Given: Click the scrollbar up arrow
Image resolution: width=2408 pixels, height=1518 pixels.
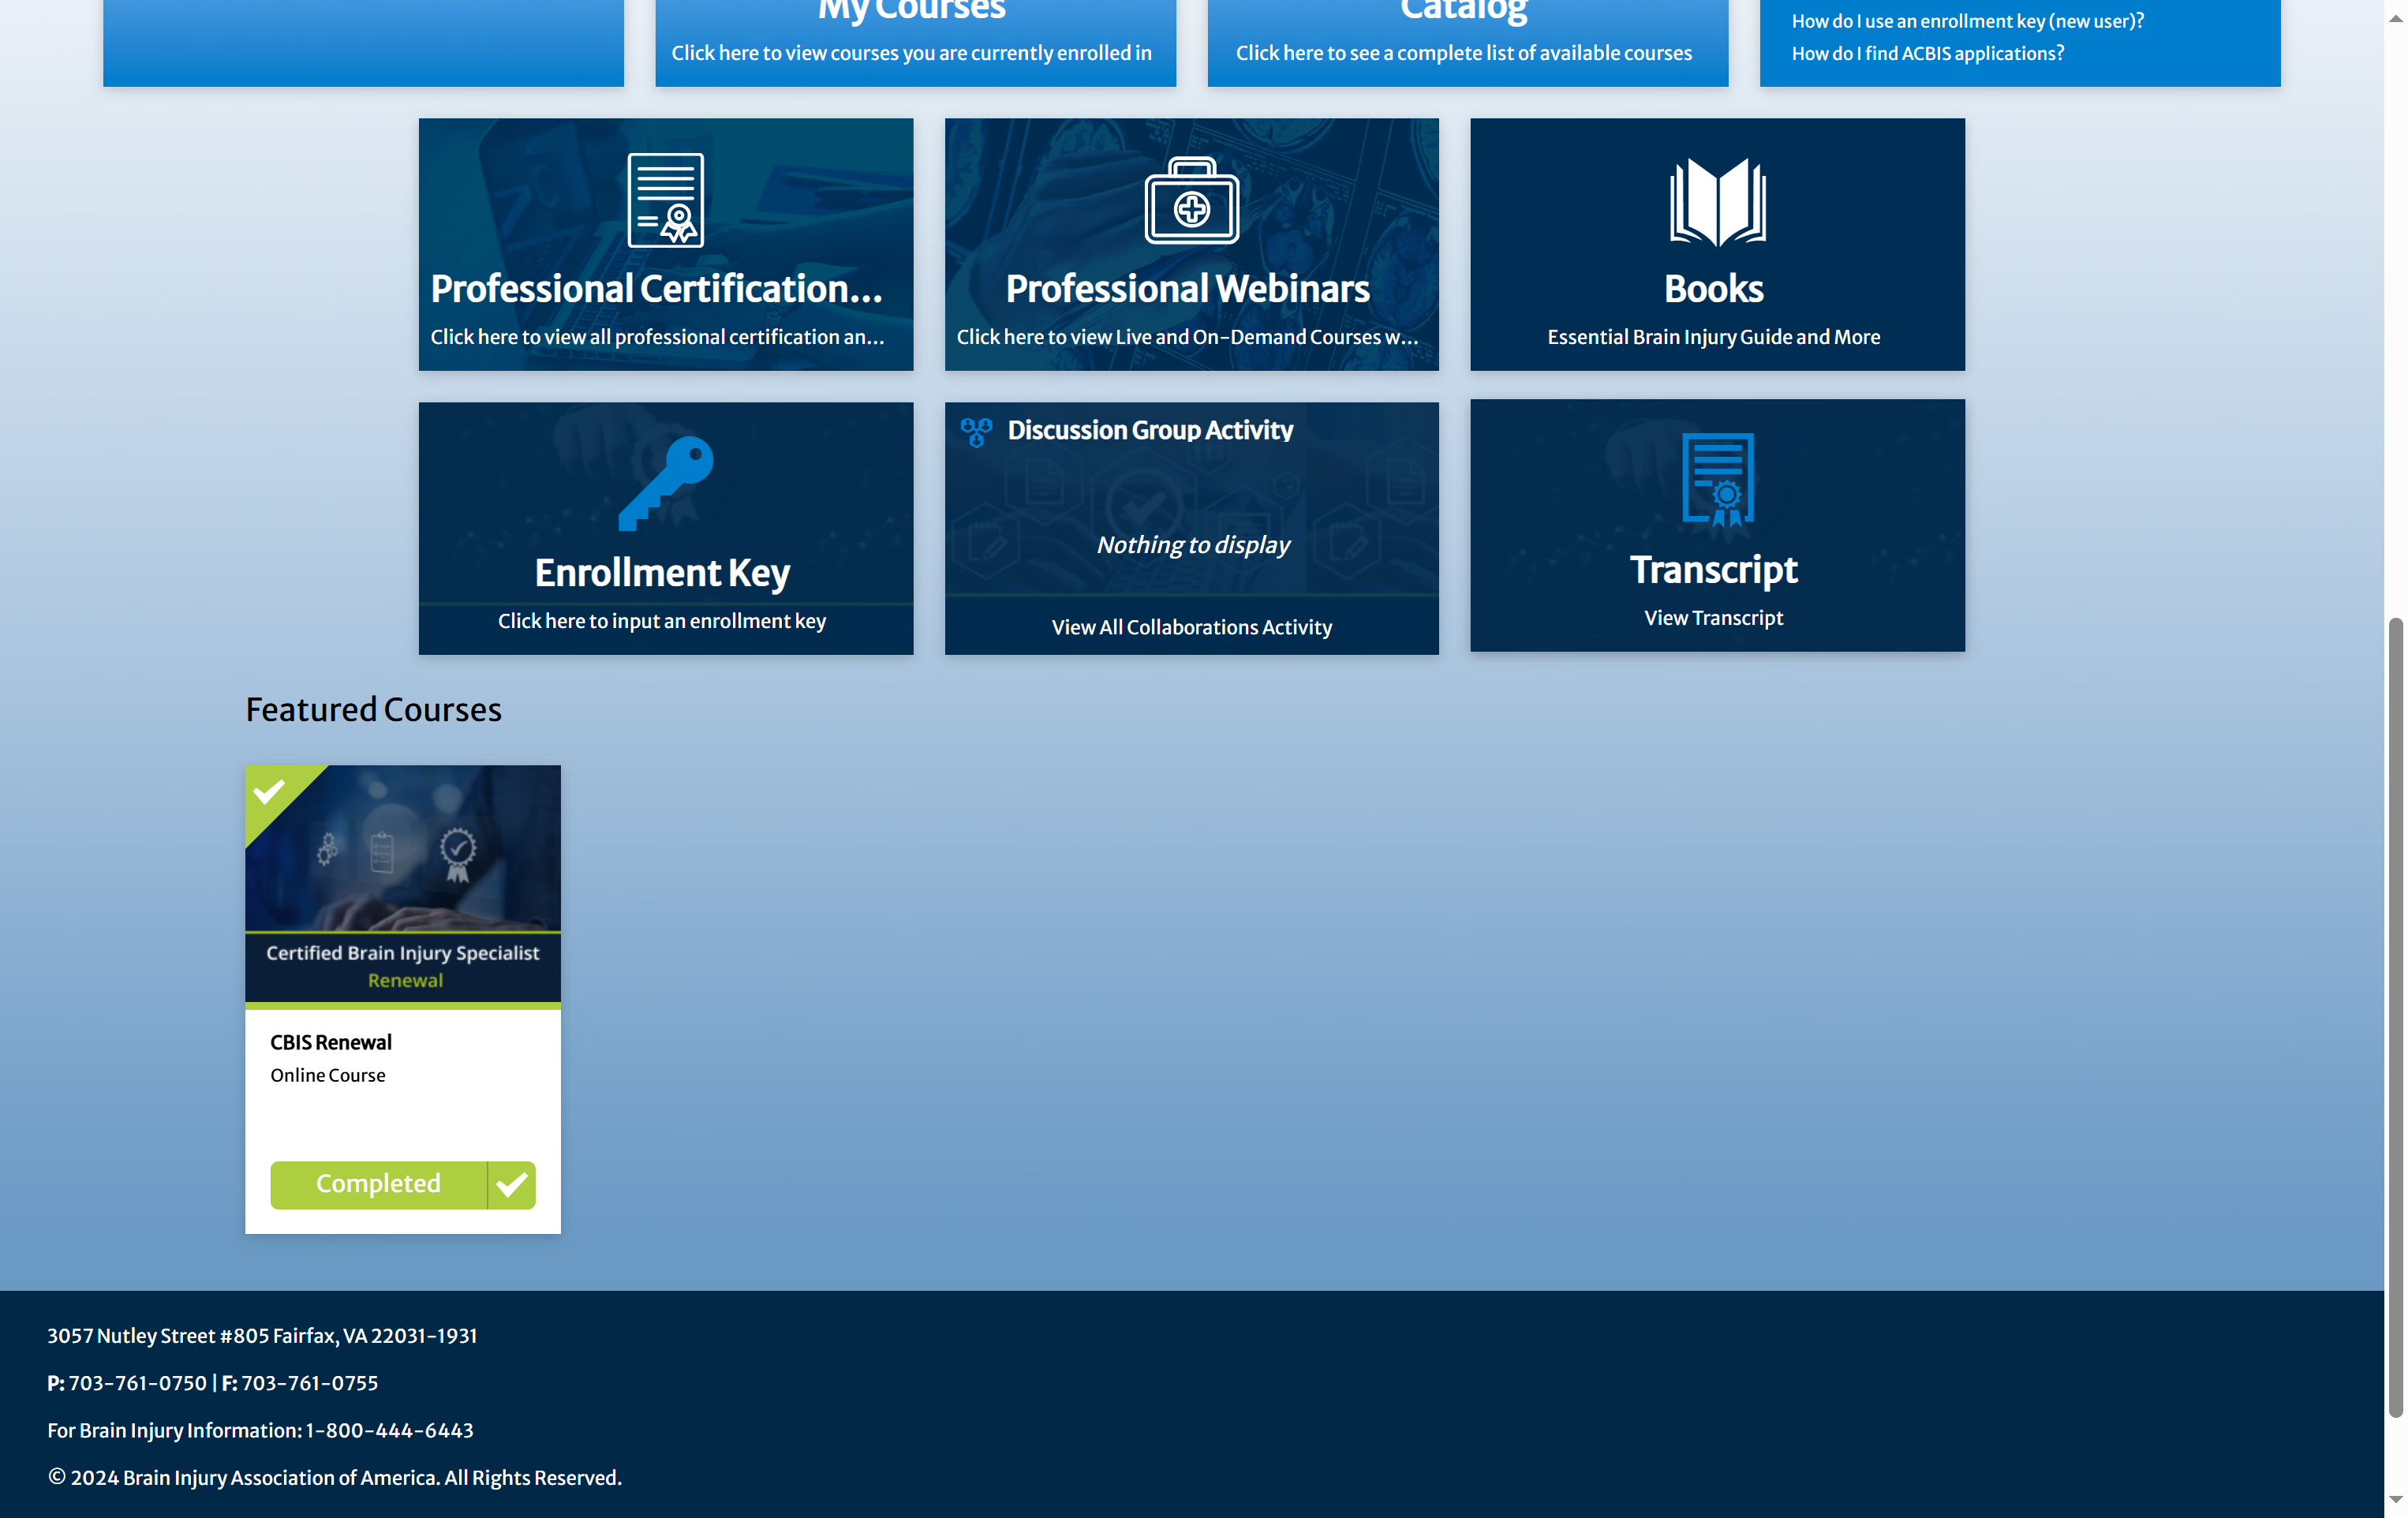Looking at the screenshot, I should pos(2395,19).
